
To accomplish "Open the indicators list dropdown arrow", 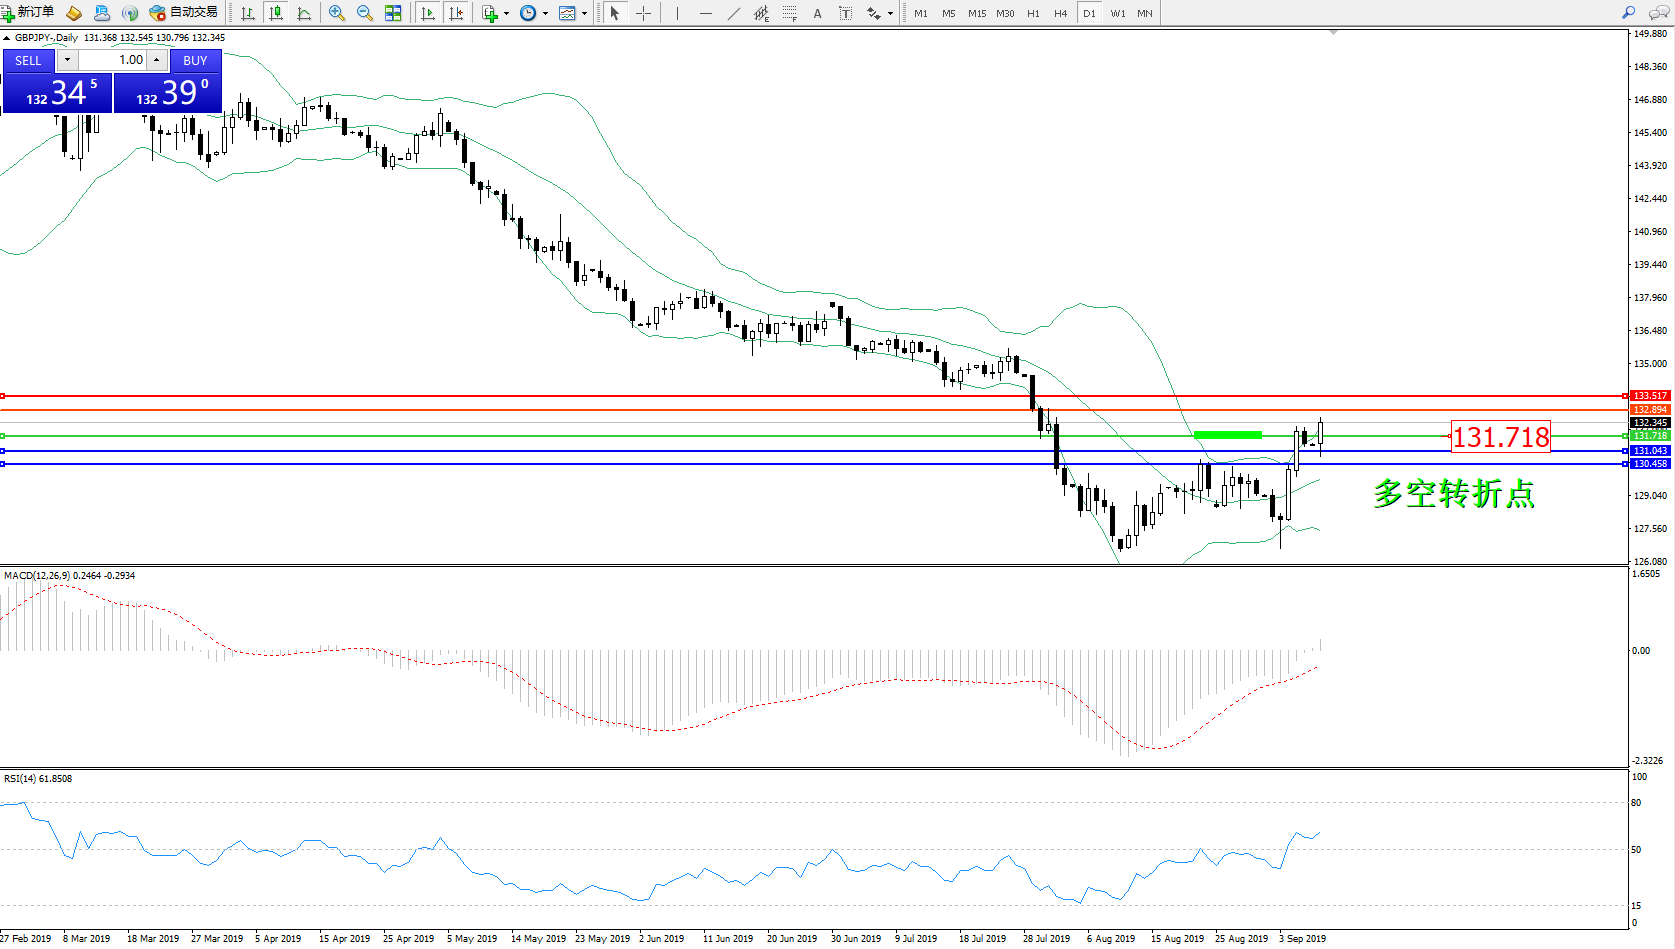I will pyautogui.click(x=506, y=14).
